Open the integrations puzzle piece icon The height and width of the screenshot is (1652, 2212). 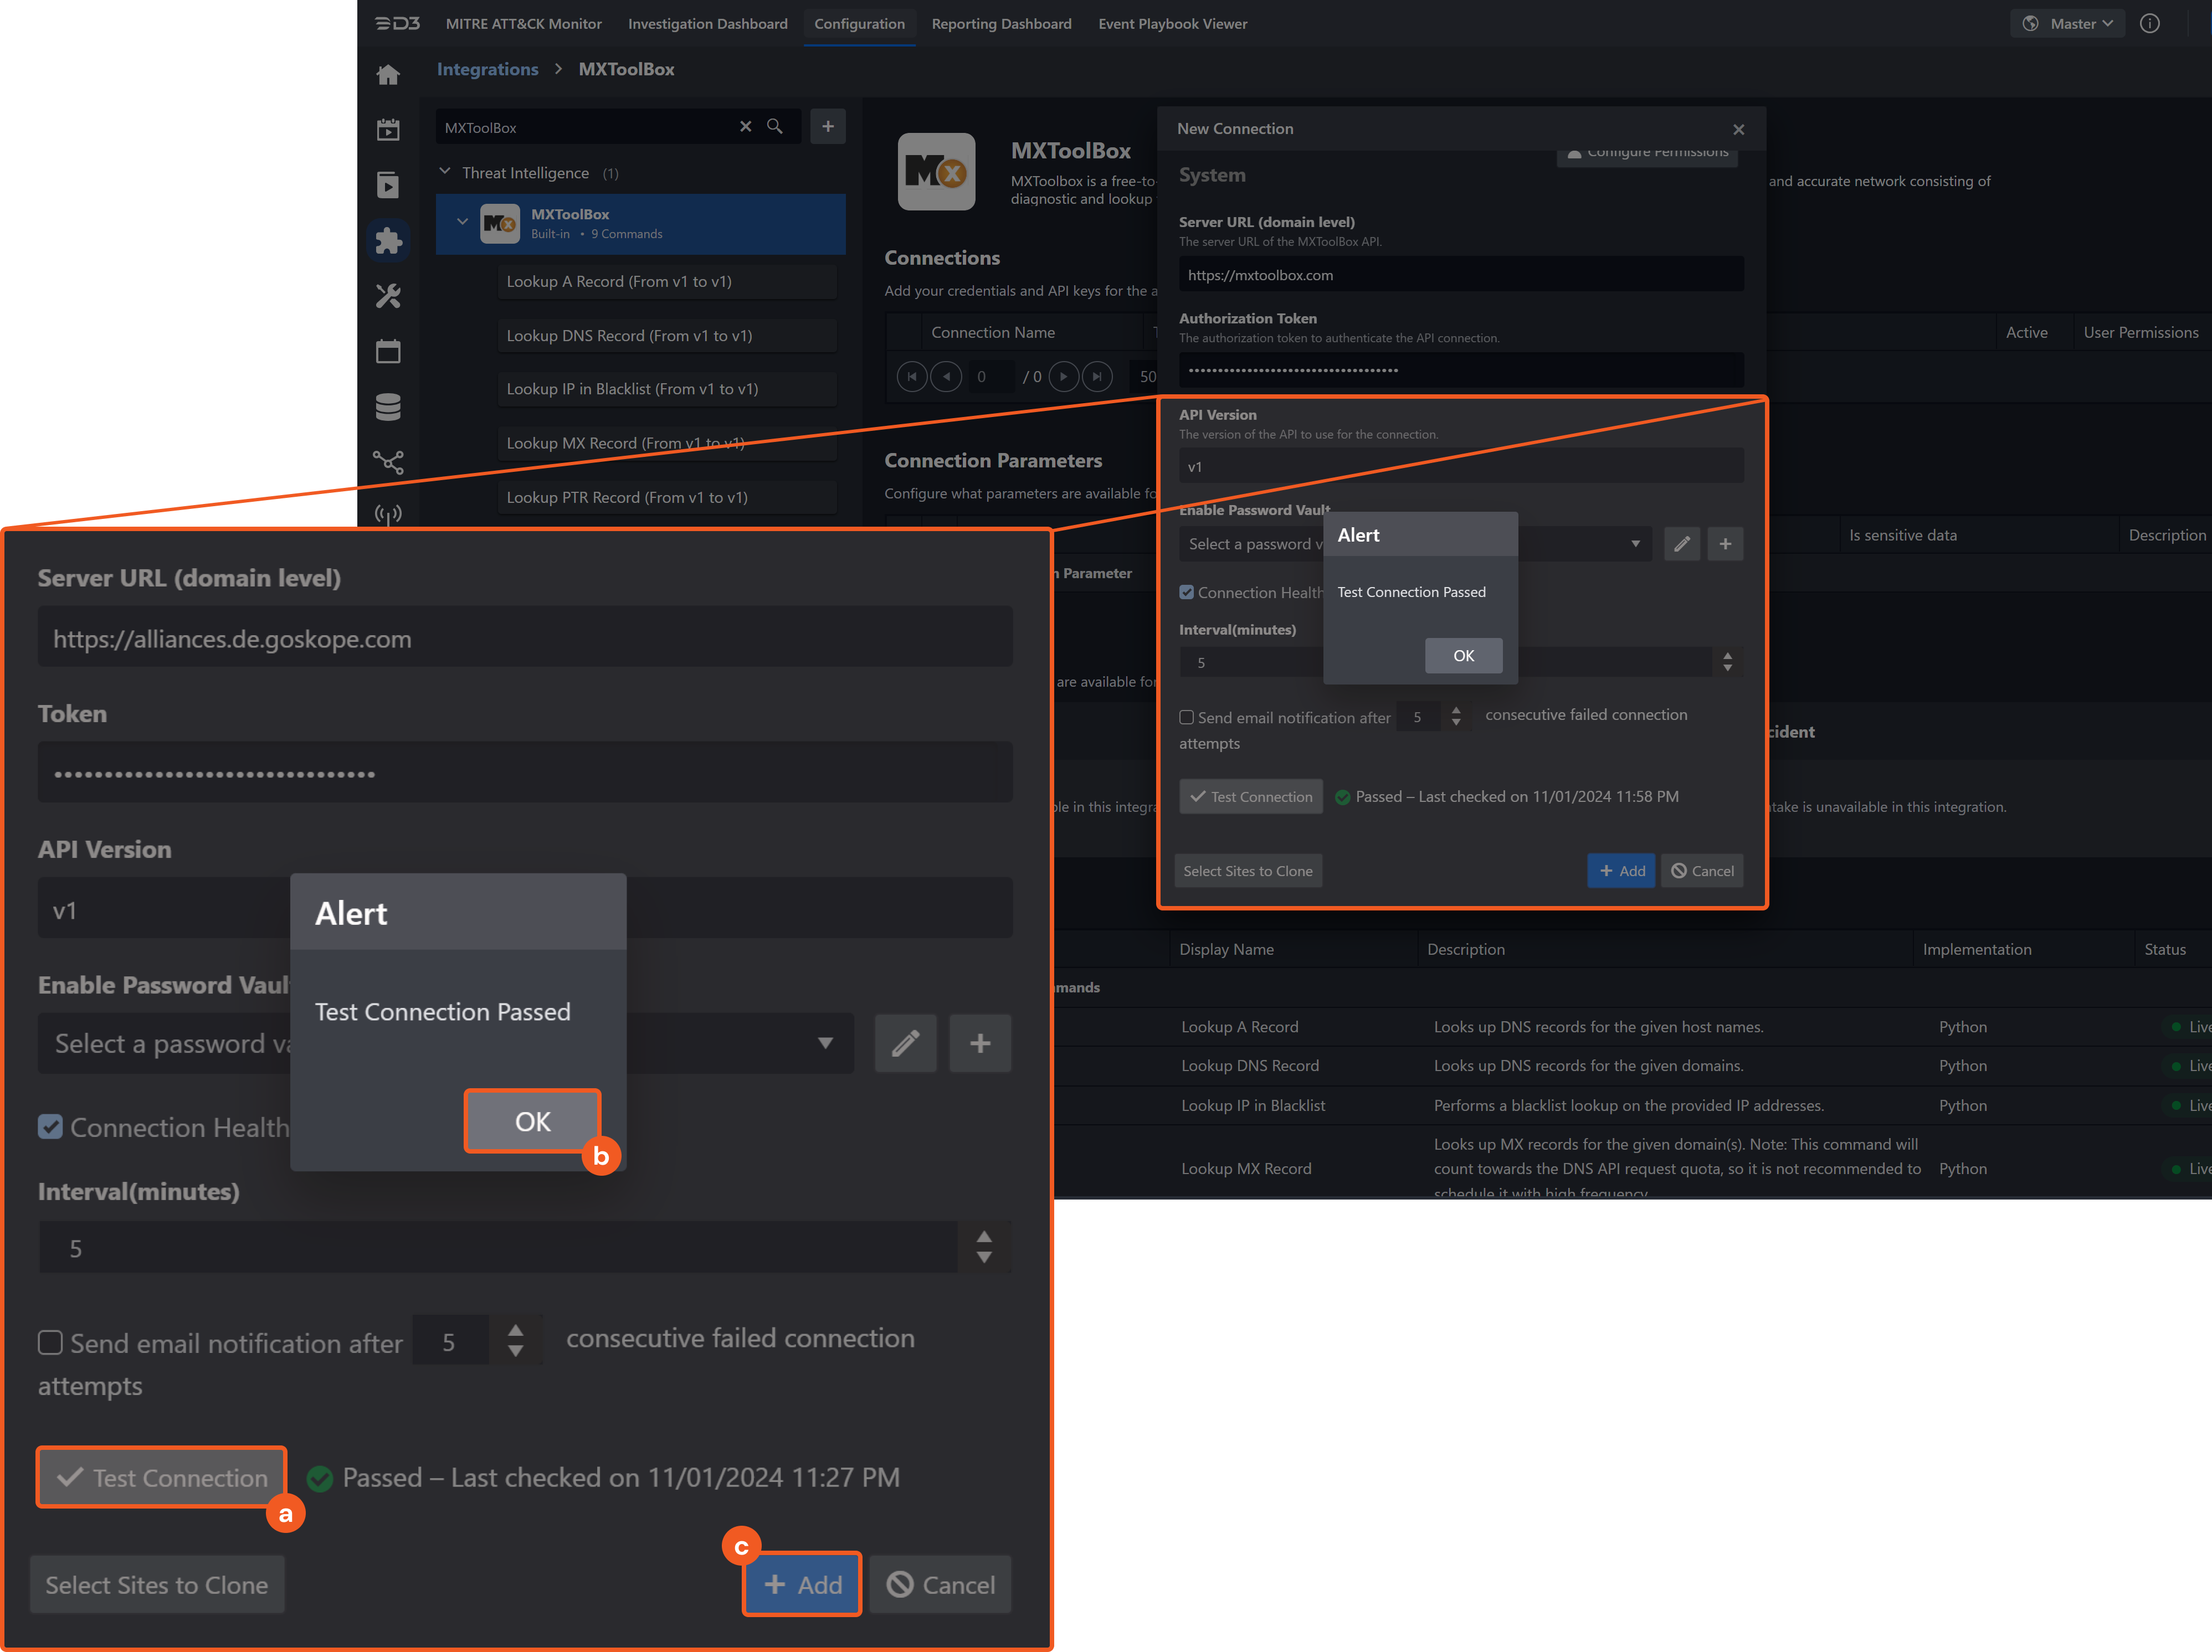[388, 240]
